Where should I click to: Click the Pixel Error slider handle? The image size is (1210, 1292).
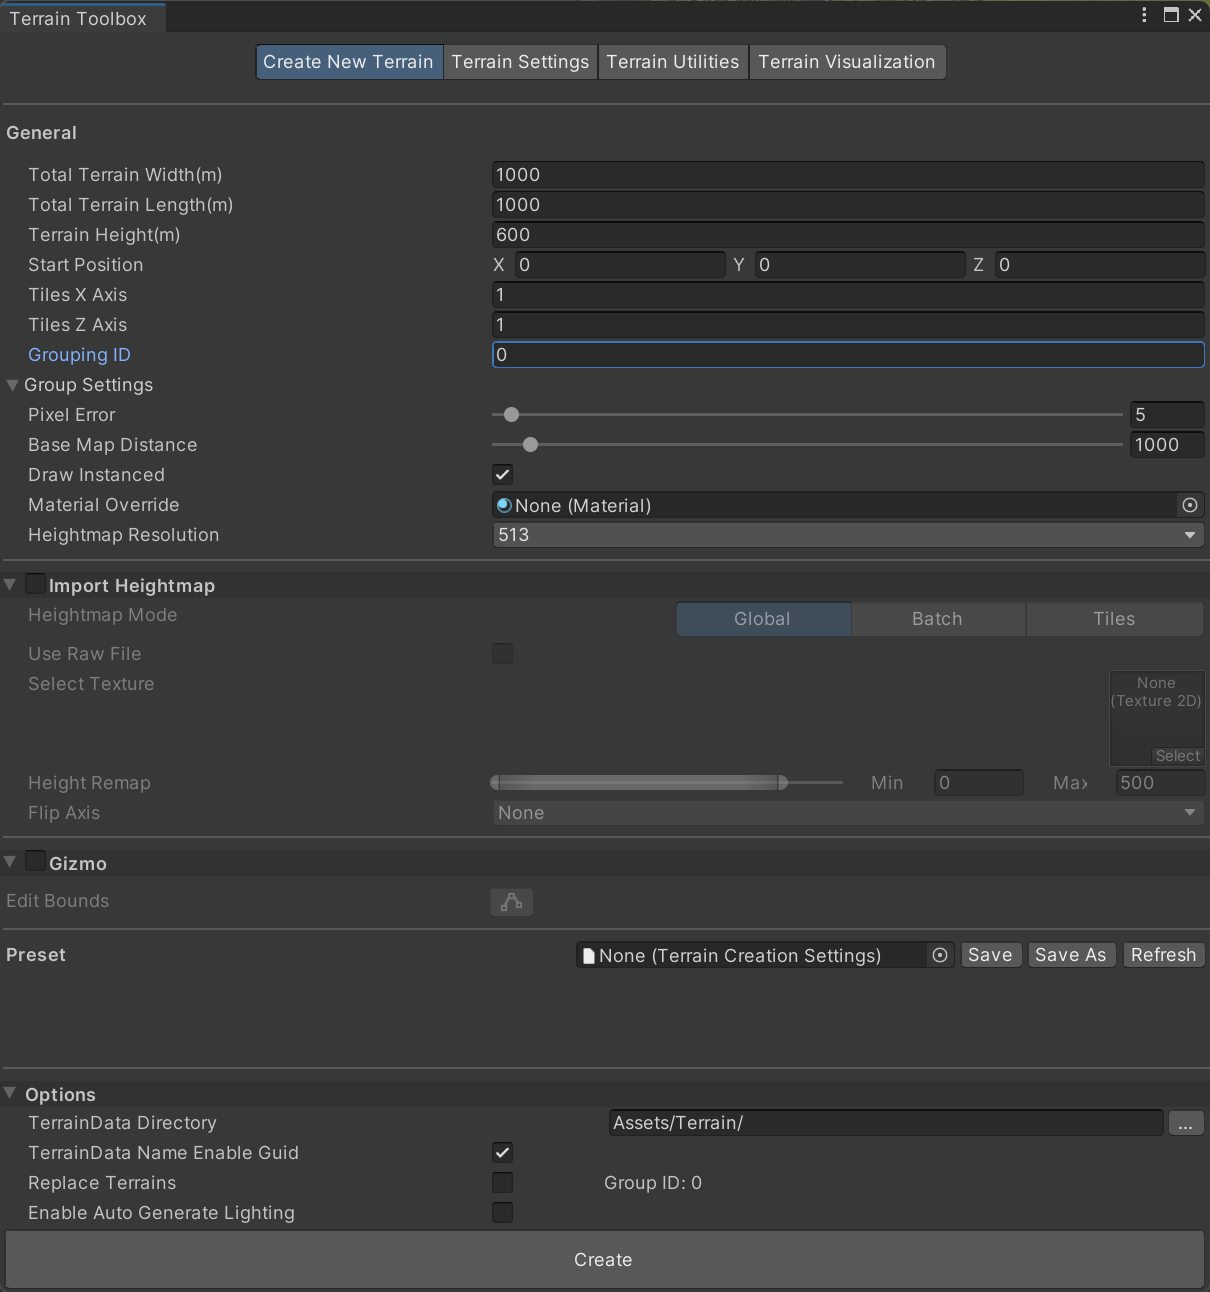(x=511, y=415)
